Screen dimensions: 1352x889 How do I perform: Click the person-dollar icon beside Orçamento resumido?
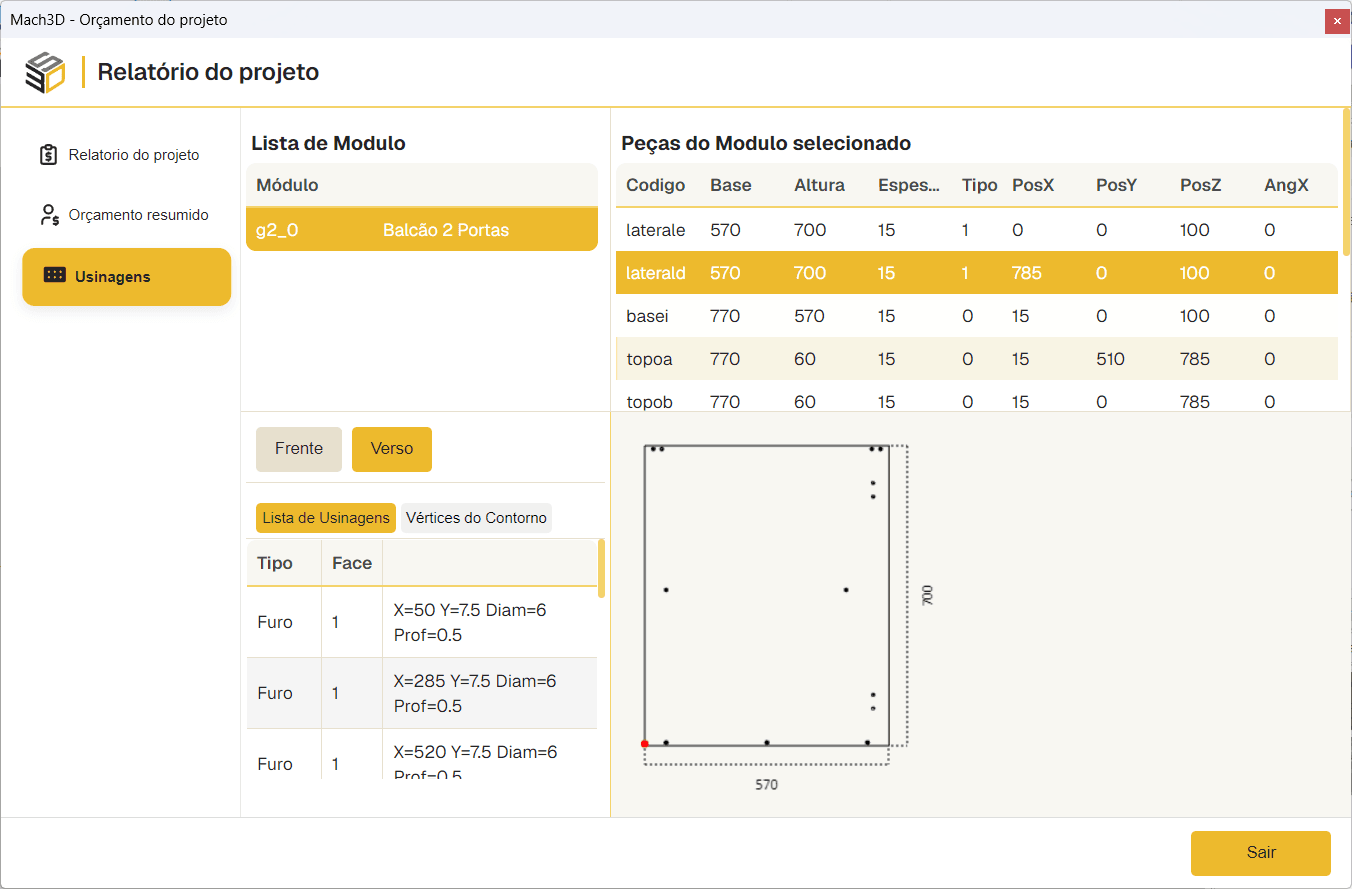point(49,215)
